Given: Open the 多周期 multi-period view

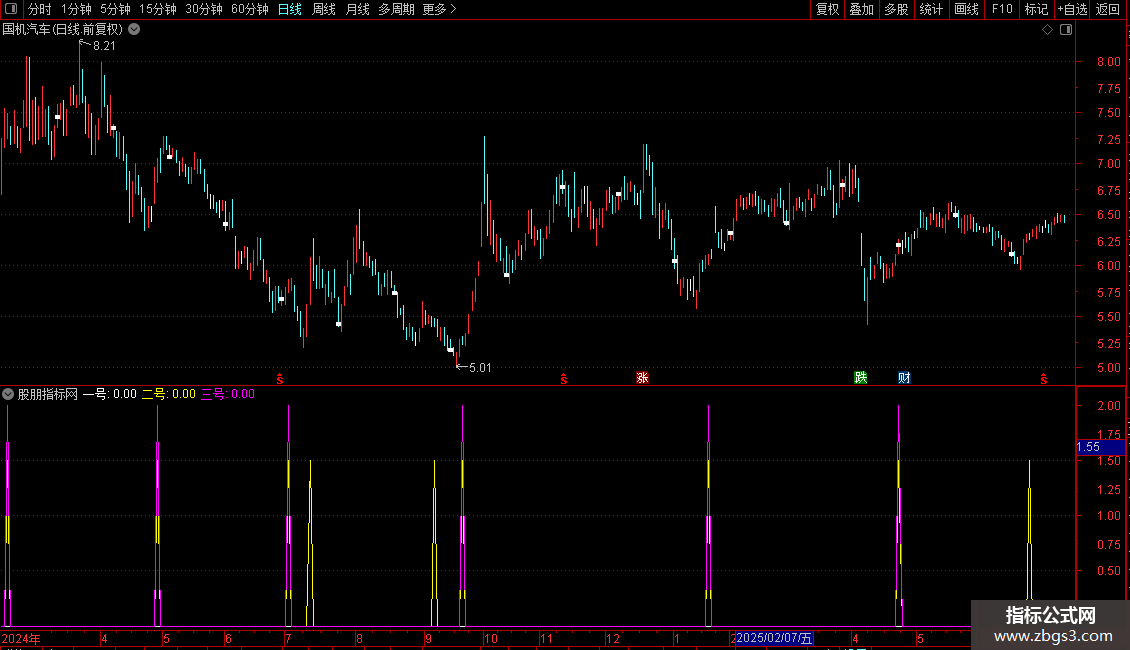Looking at the screenshot, I should click(396, 9).
